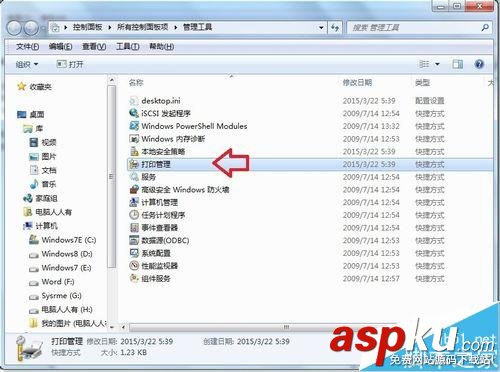Expand the address bar history dropdown
The height and width of the screenshot is (372, 500).
(321, 27)
